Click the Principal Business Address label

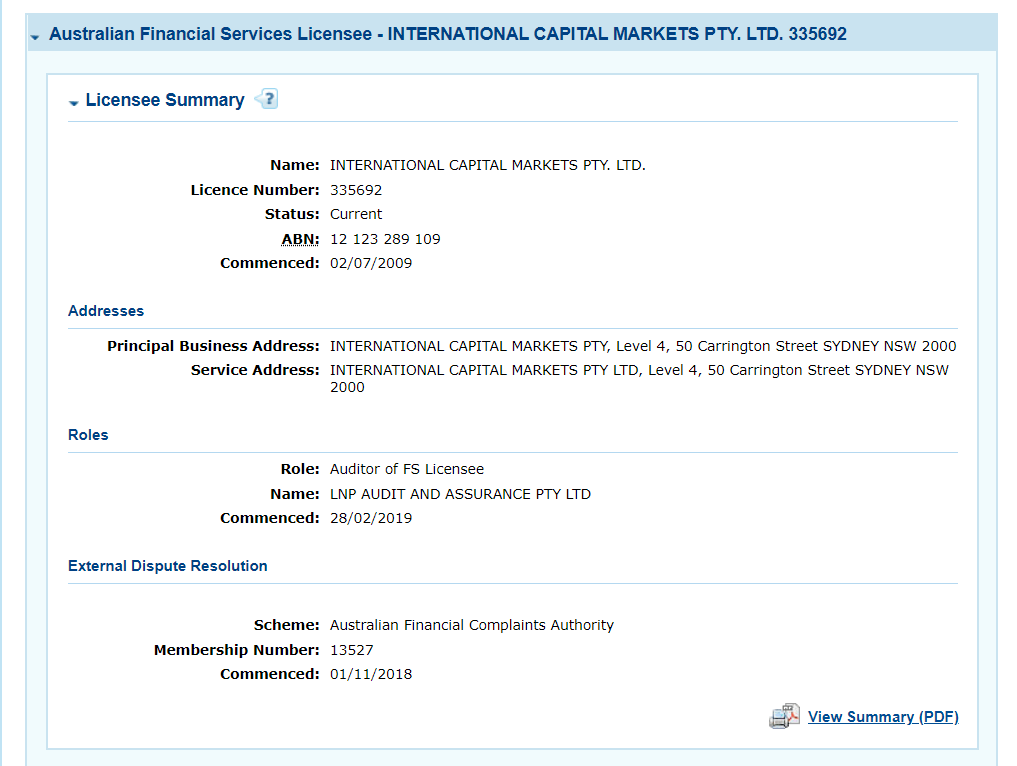[x=213, y=346]
